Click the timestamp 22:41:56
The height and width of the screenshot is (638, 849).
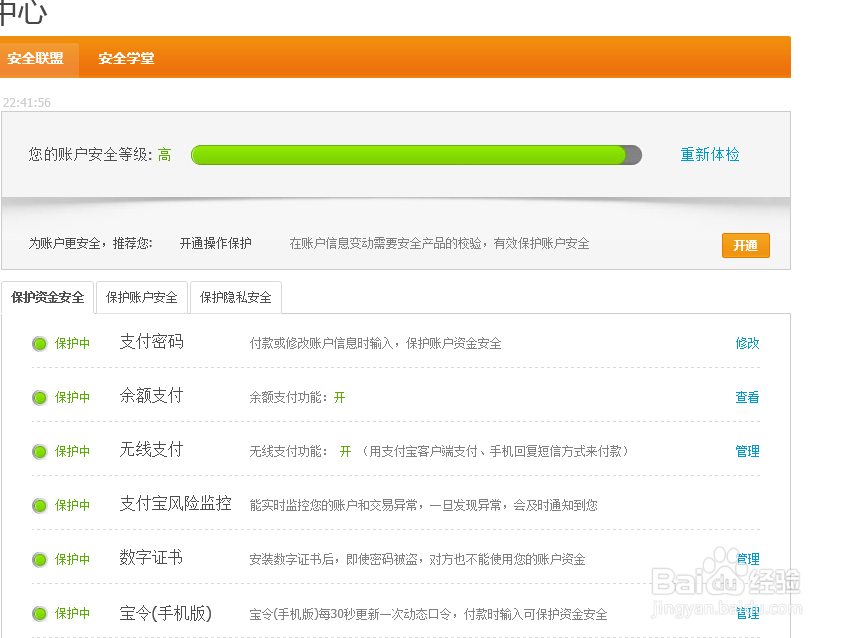pos(27,102)
